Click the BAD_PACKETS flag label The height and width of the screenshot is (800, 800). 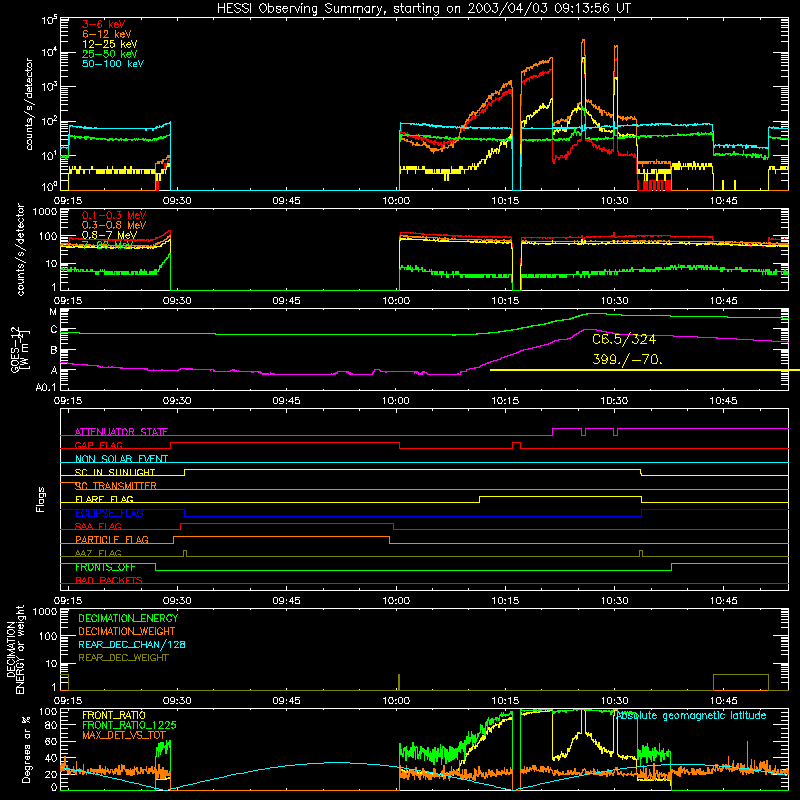[x=109, y=581]
